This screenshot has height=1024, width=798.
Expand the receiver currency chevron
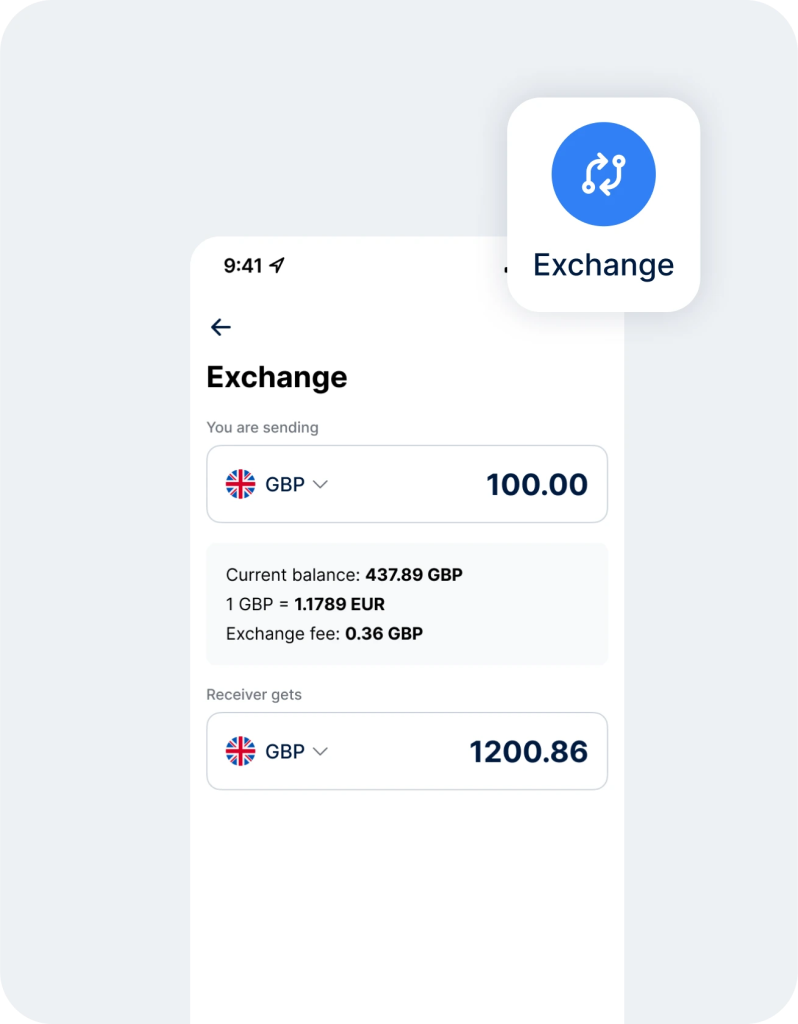click(320, 751)
